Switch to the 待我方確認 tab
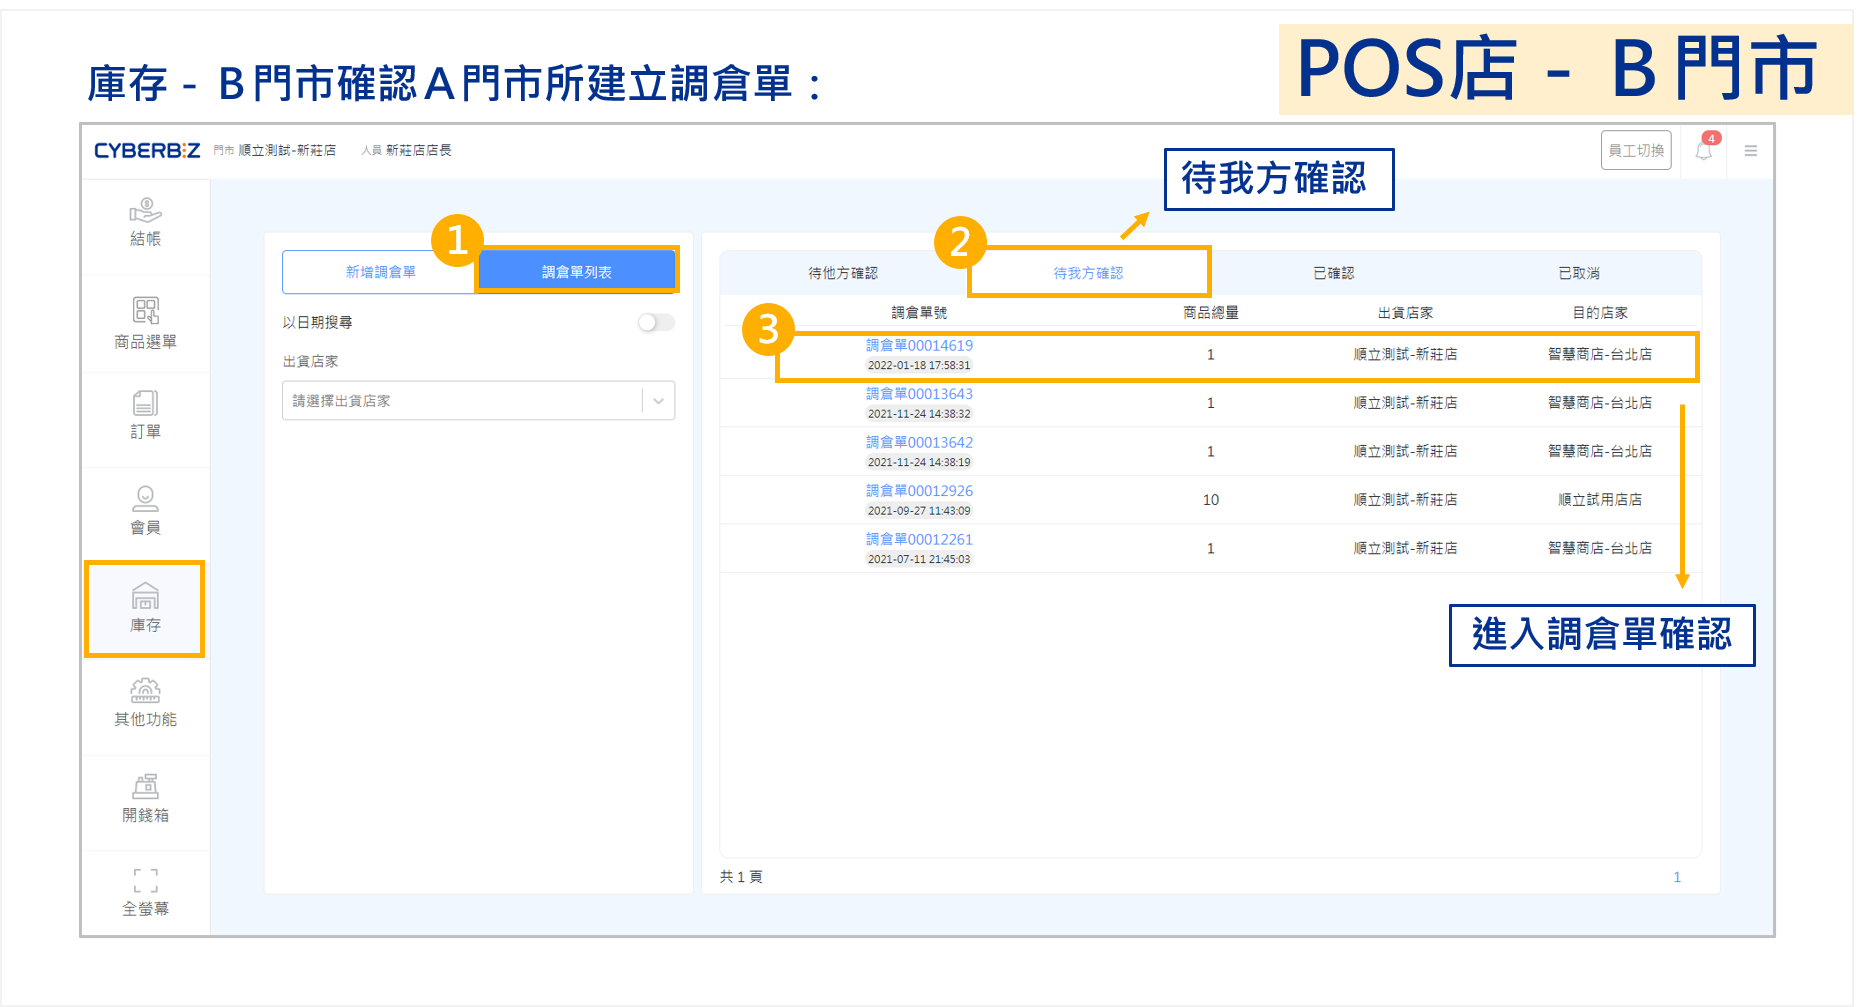 pyautogui.click(x=1088, y=273)
